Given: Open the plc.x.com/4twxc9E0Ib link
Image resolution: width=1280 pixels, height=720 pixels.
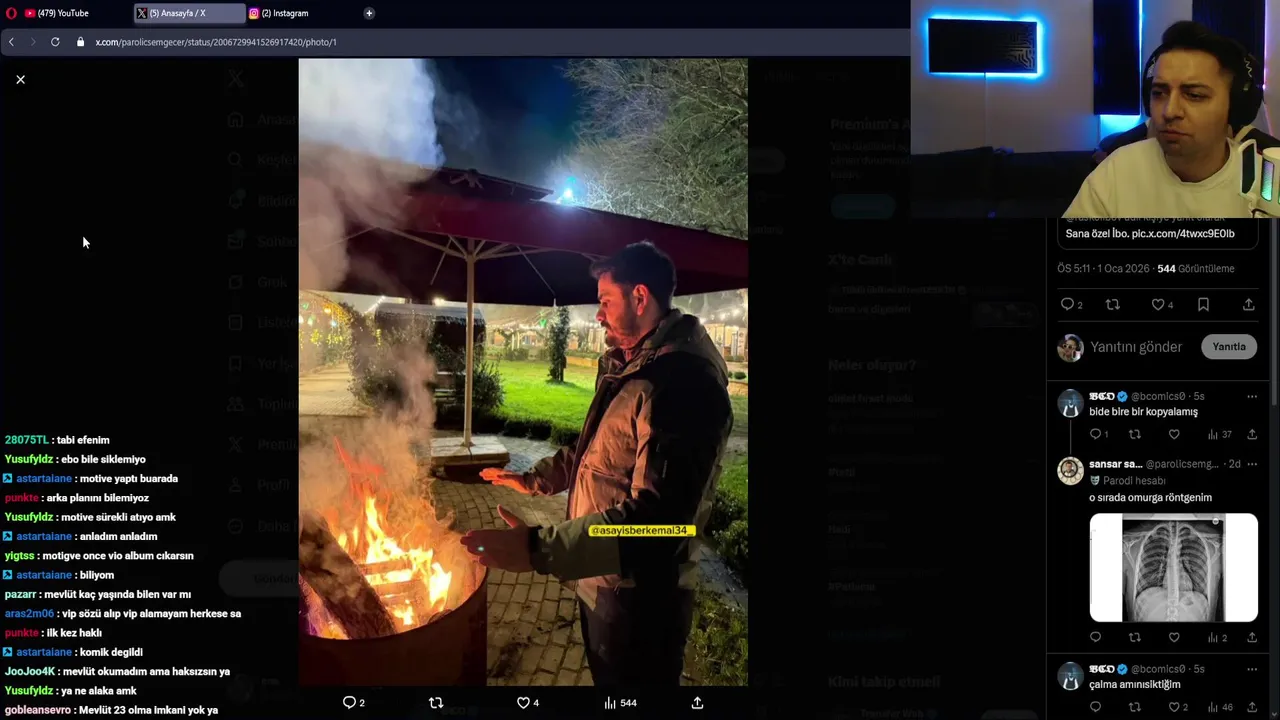Looking at the screenshot, I should pos(1183,234).
